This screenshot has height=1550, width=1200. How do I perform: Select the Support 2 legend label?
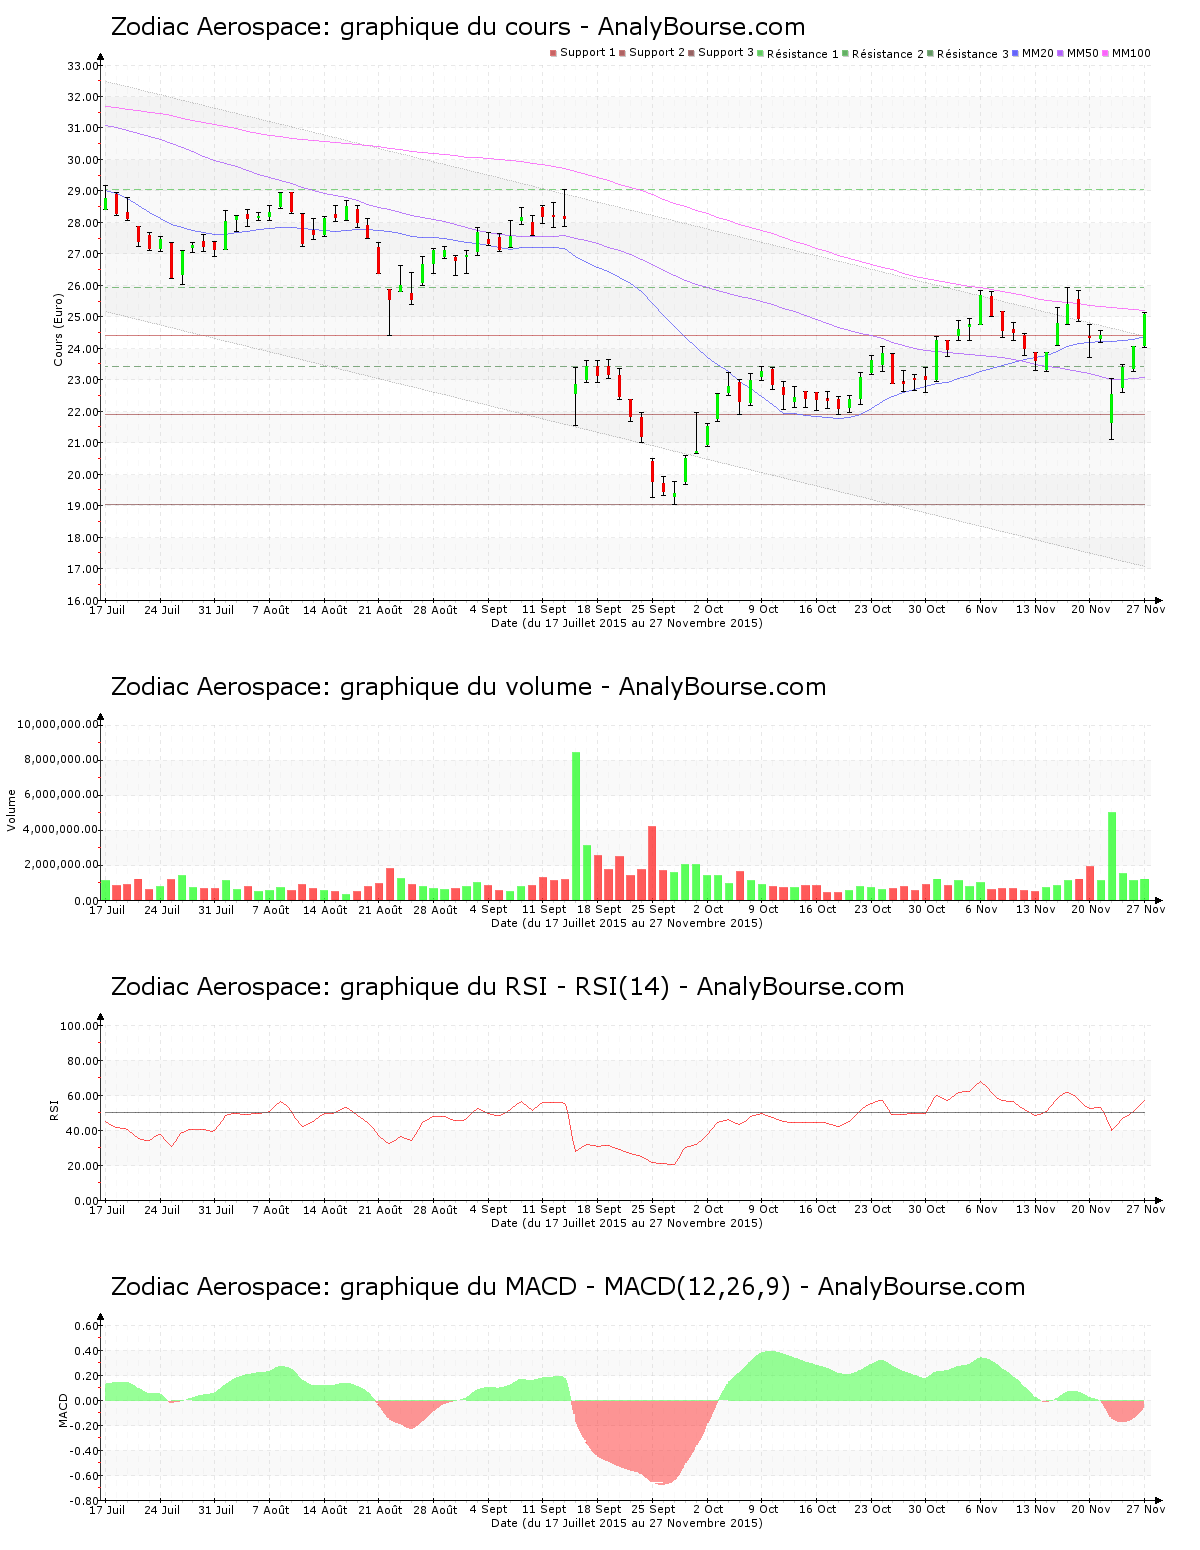click(x=657, y=53)
